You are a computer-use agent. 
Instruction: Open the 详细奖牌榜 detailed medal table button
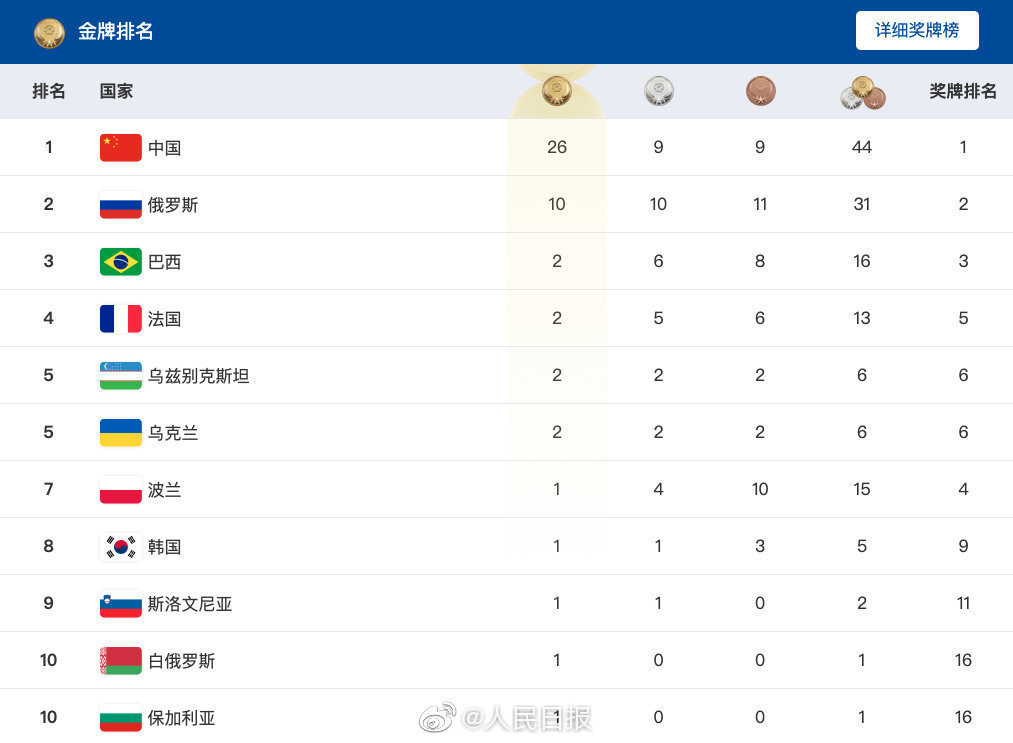(x=917, y=30)
